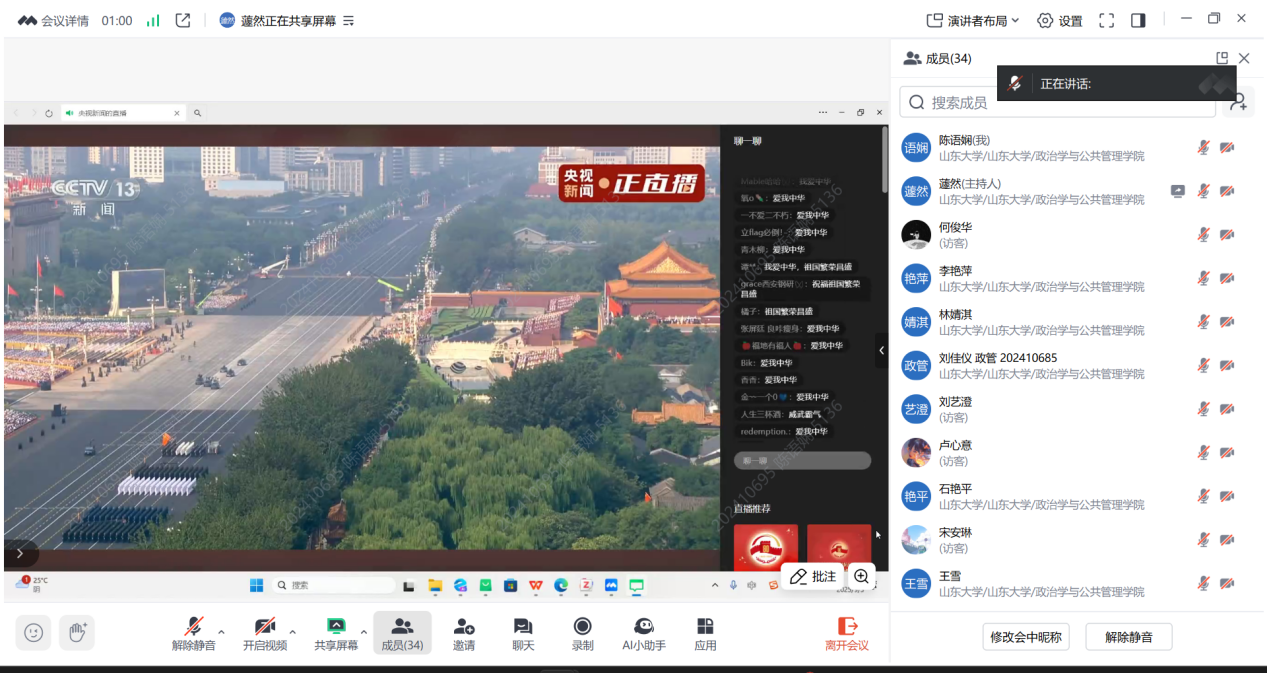The height and width of the screenshot is (673, 1267).
Task: Open the AI小助手 assistant
Action: tap(643, 633)
